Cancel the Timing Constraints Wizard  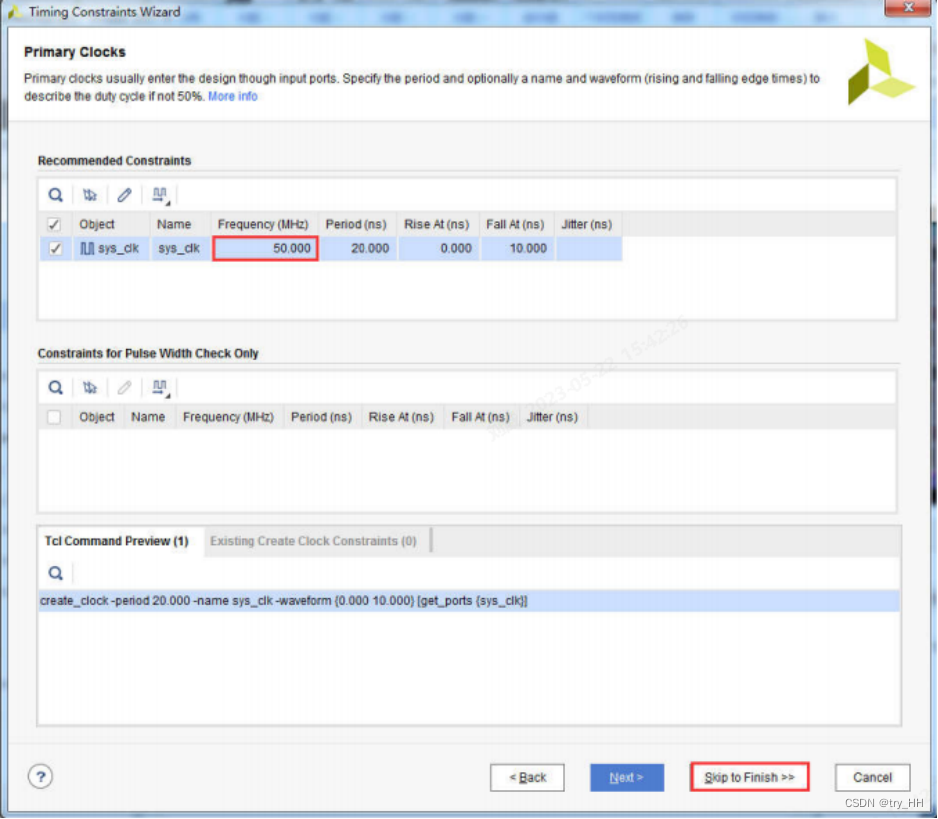click(872, 777)
